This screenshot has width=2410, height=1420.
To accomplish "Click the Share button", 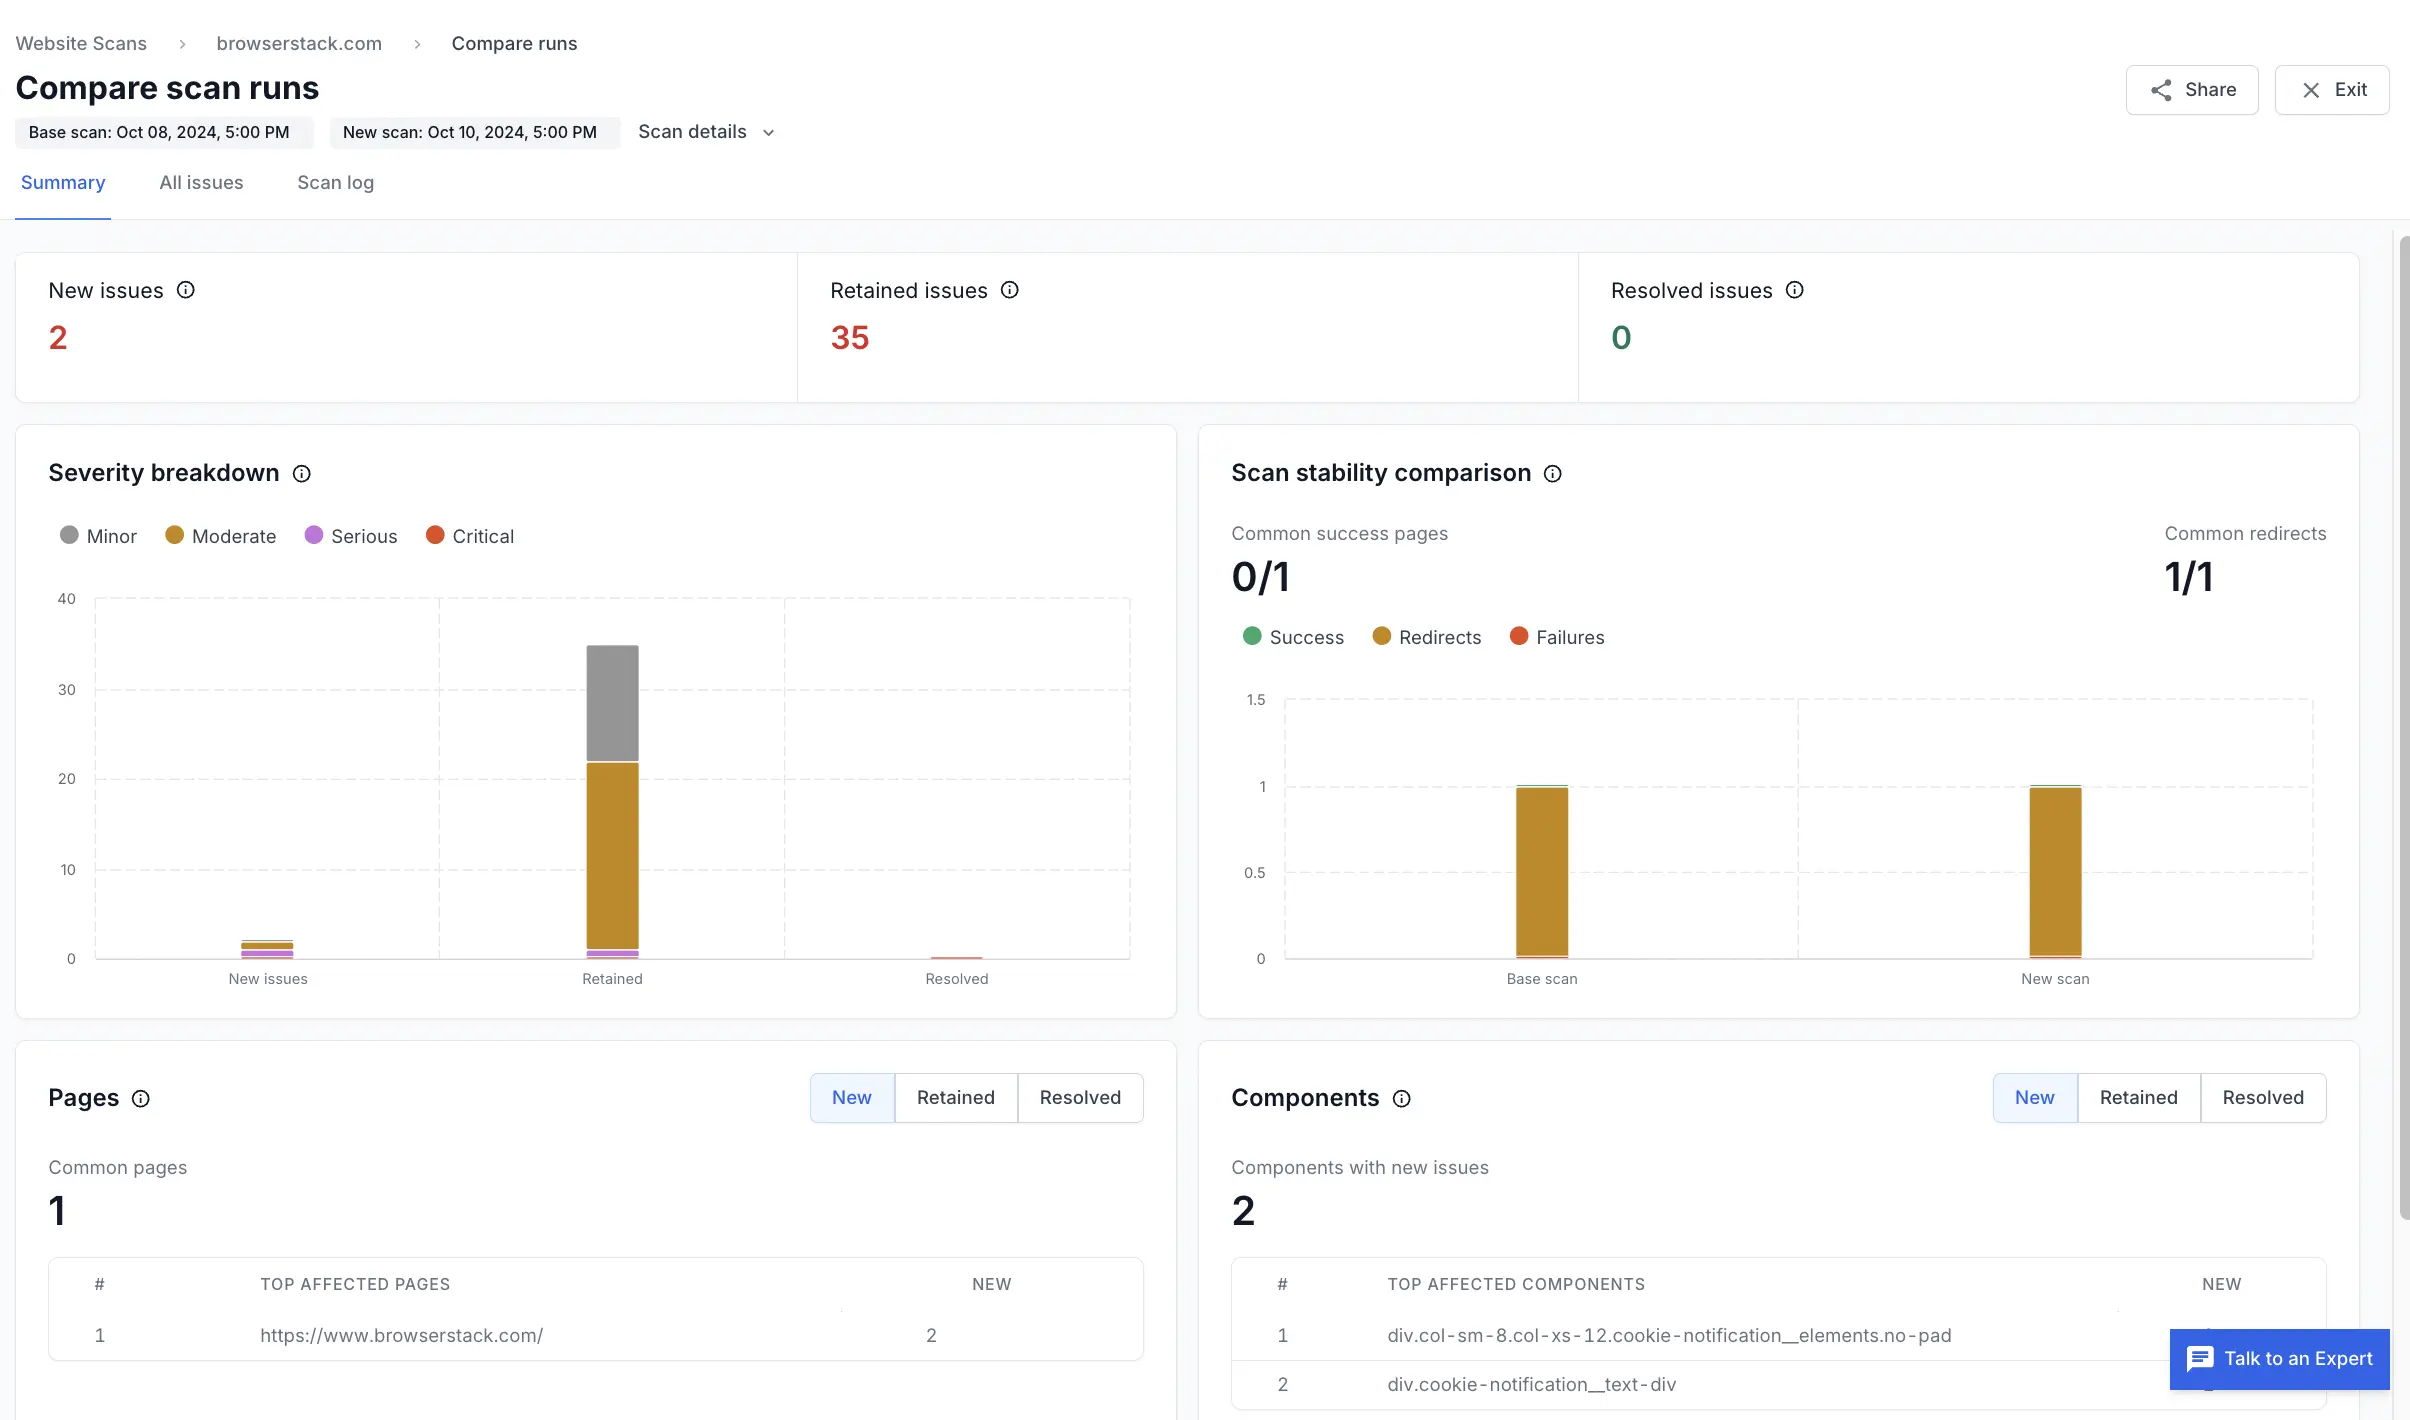I will [x=2192, y=90].
